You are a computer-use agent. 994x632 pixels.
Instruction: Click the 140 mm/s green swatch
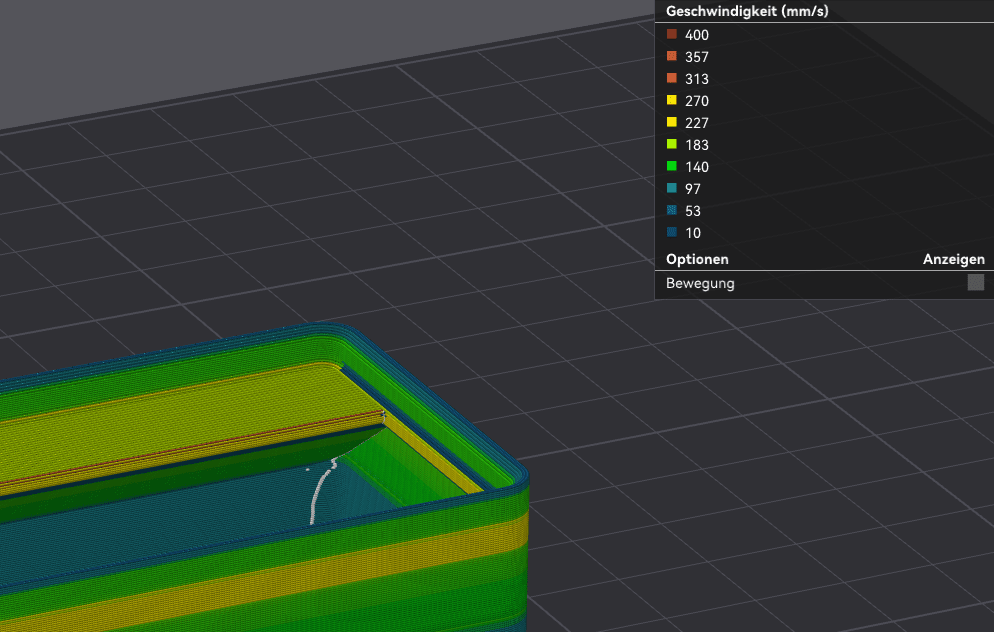tap(672, 166)
